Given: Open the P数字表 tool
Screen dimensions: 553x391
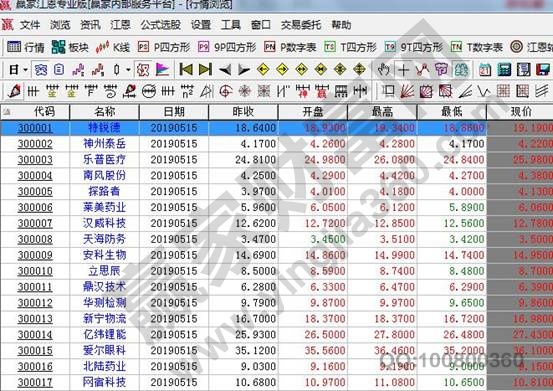Looking at the screenshot, I should point(290,47).
